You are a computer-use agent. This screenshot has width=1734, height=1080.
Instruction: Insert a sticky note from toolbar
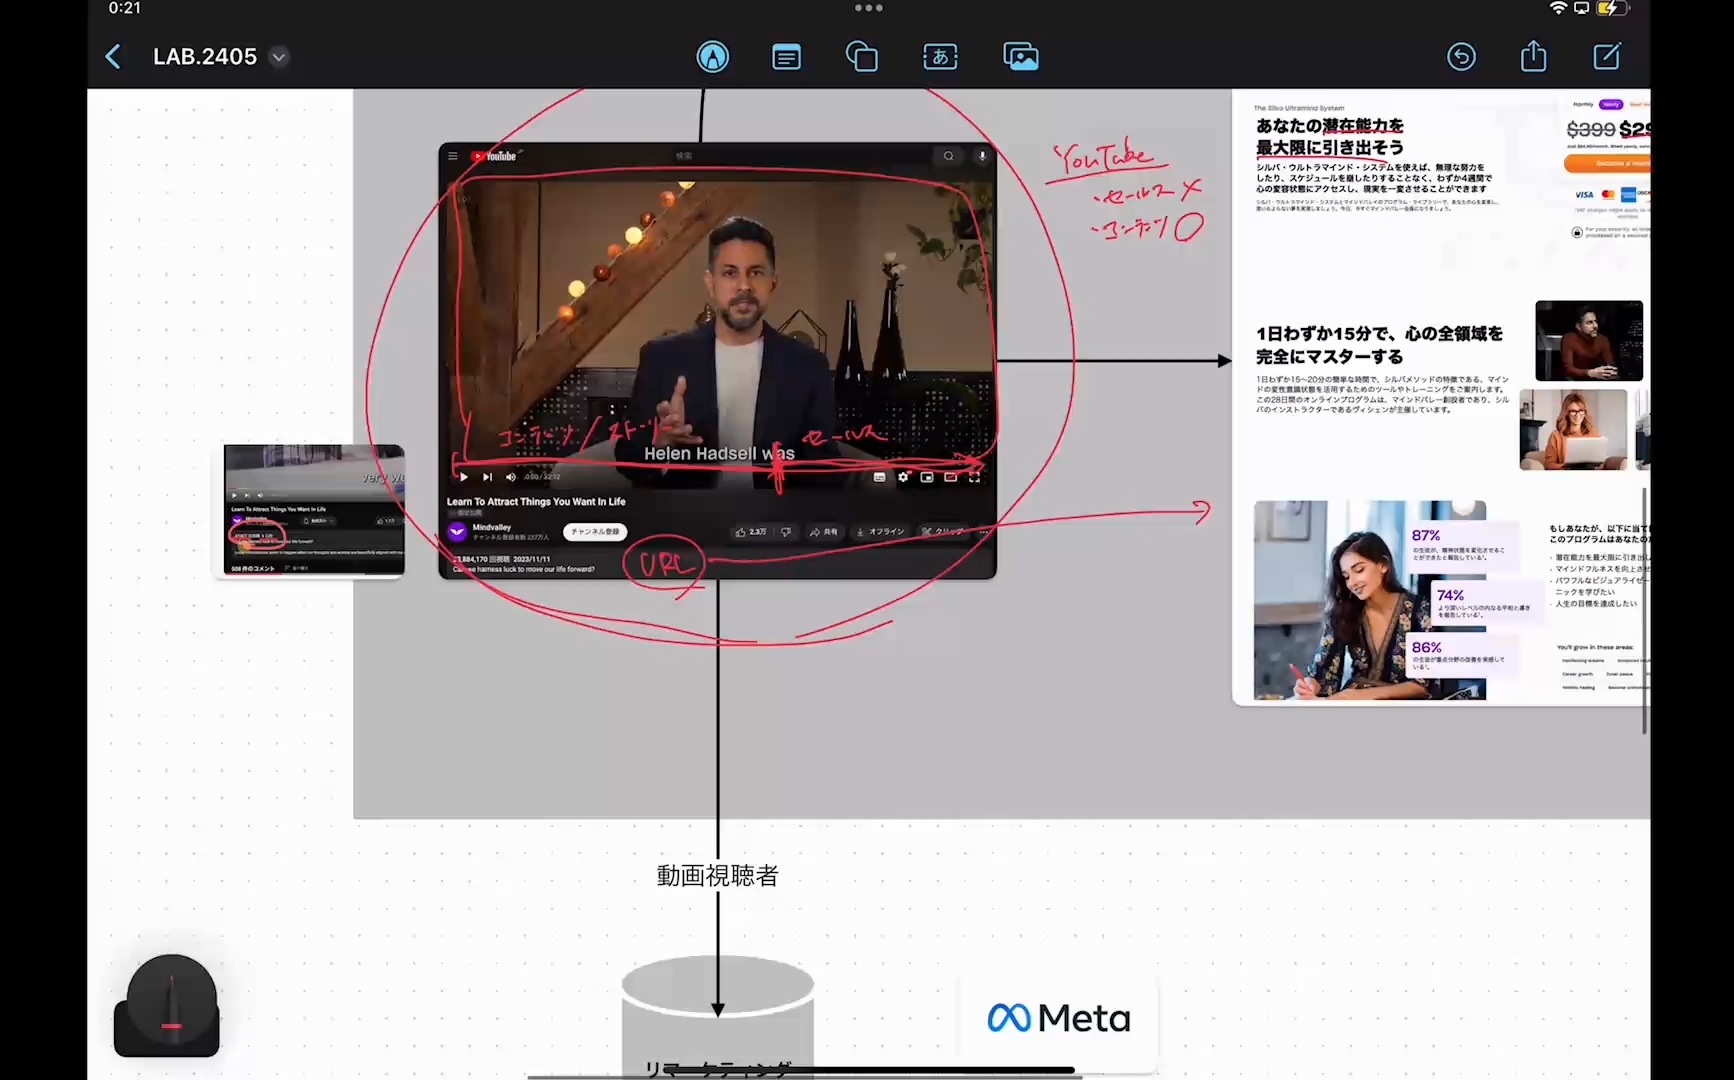(787, 57)
